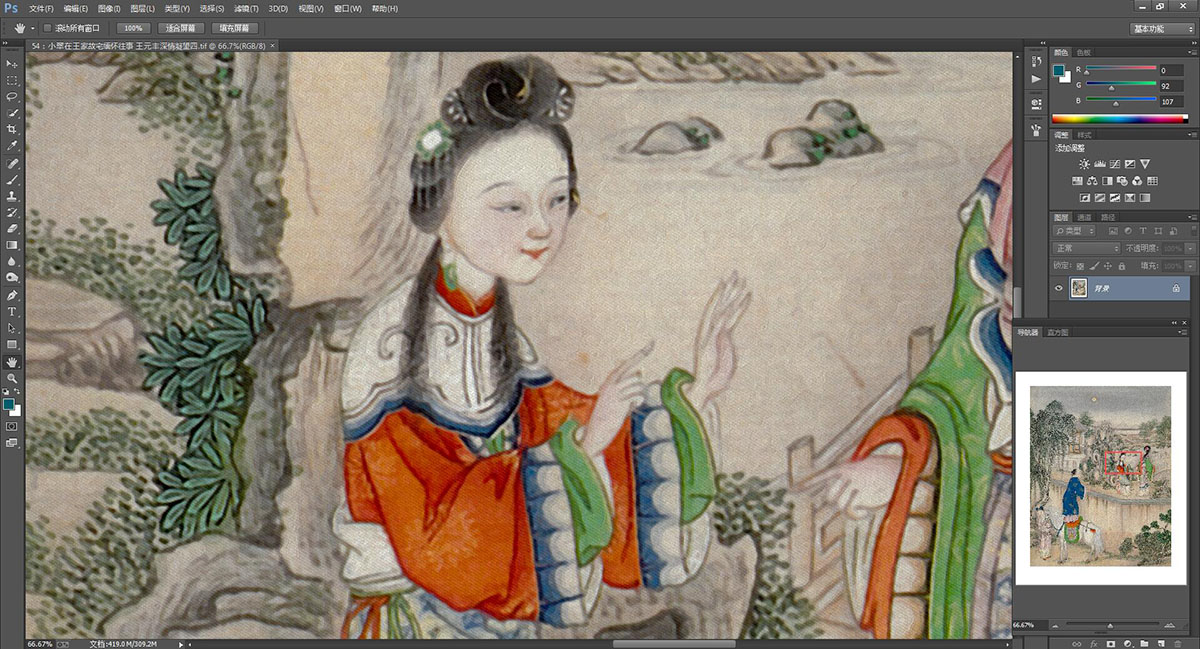Click the delete layer trash icon
Image resolution: width=1200 pixels, height=649 pixels.
click(x=1176, y=643)
